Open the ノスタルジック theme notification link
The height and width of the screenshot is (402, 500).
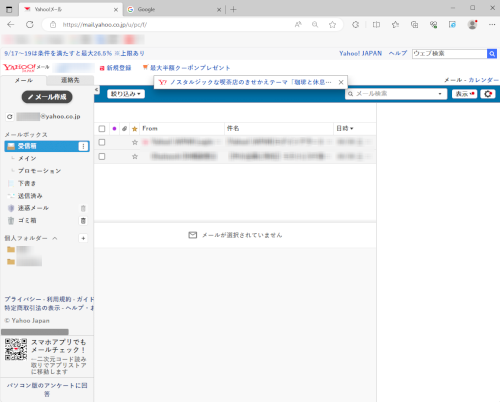[251, 82]
